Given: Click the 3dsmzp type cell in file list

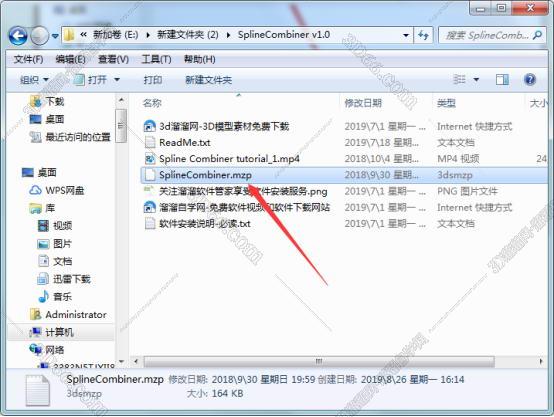Looking at the screenshot, I should 455,175.
